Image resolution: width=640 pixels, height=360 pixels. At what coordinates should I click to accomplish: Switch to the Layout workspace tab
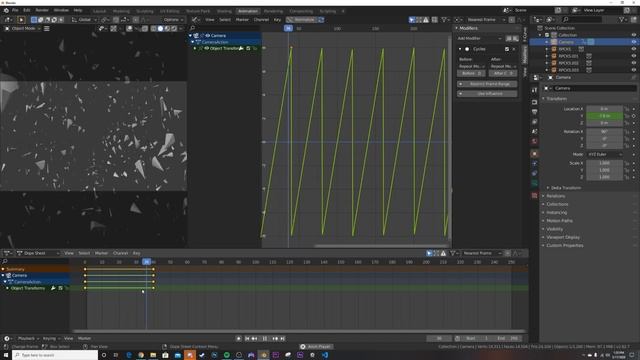(99, 11)
